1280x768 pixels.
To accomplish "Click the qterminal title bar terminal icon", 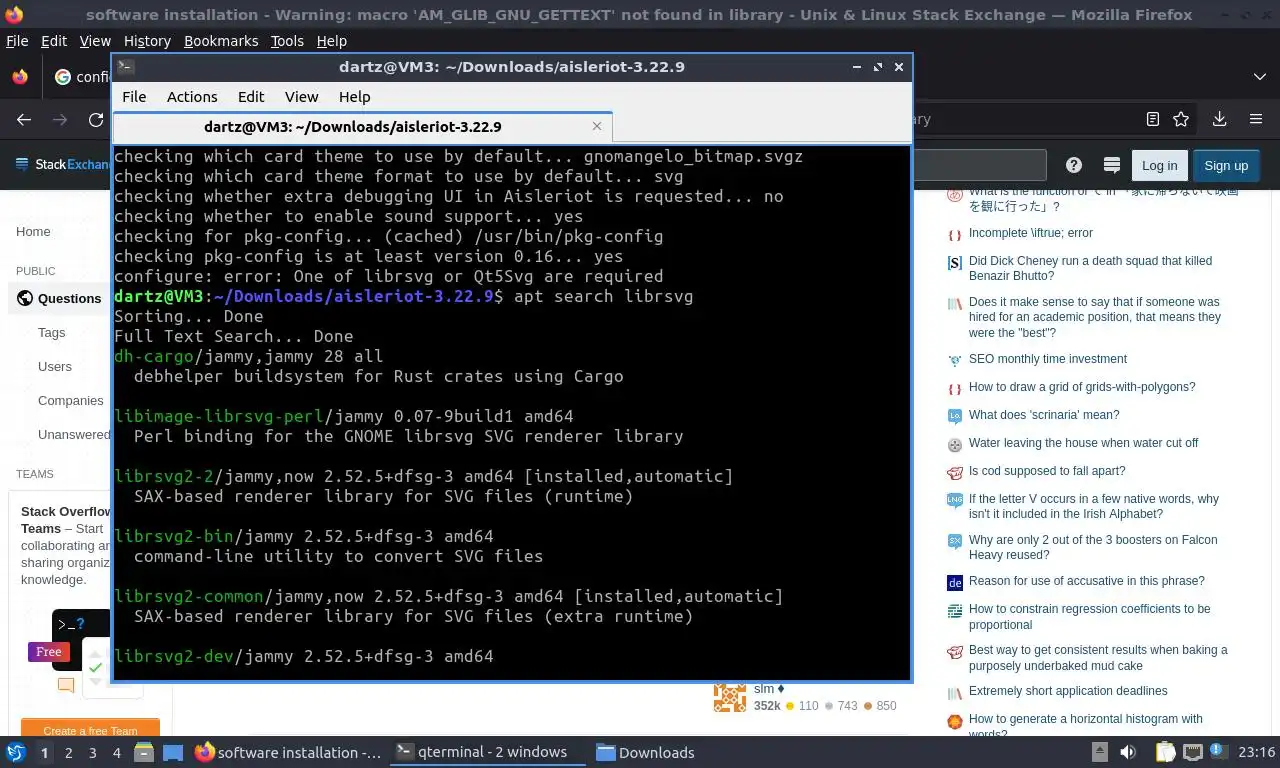I will (125, 67).
